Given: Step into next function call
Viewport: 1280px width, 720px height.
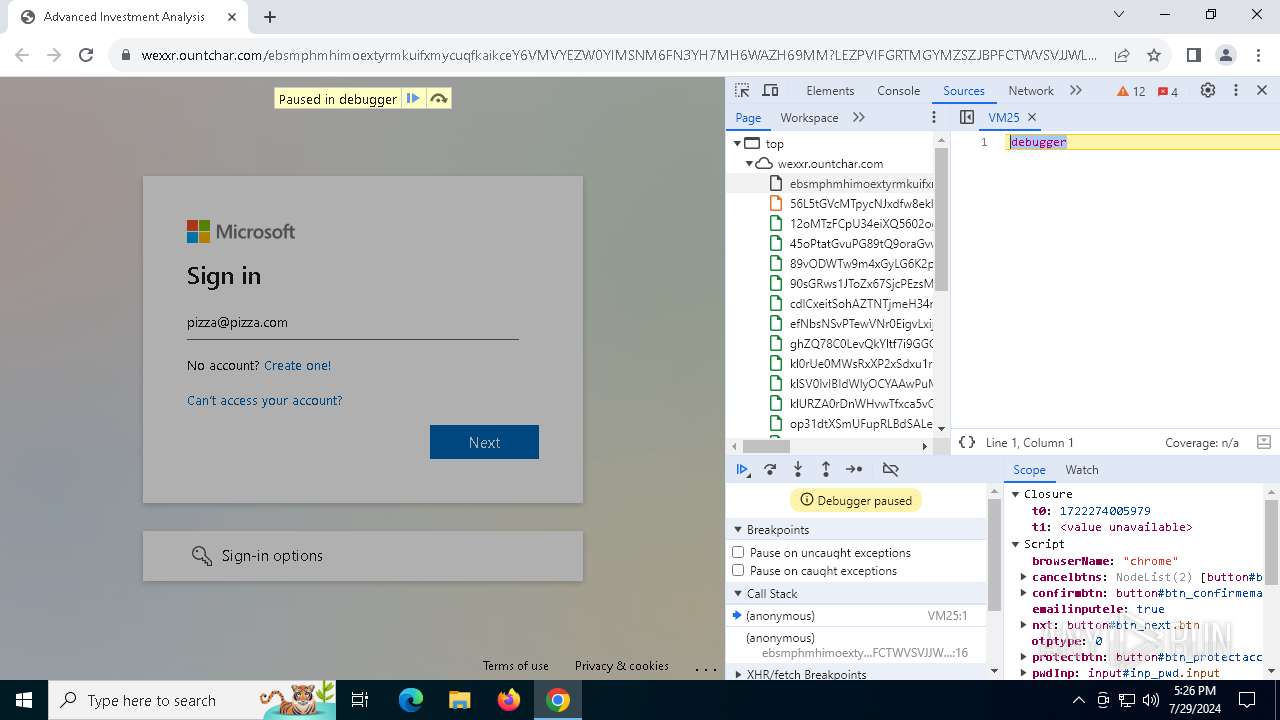Looking at the screenshot, I should point(798,469).
